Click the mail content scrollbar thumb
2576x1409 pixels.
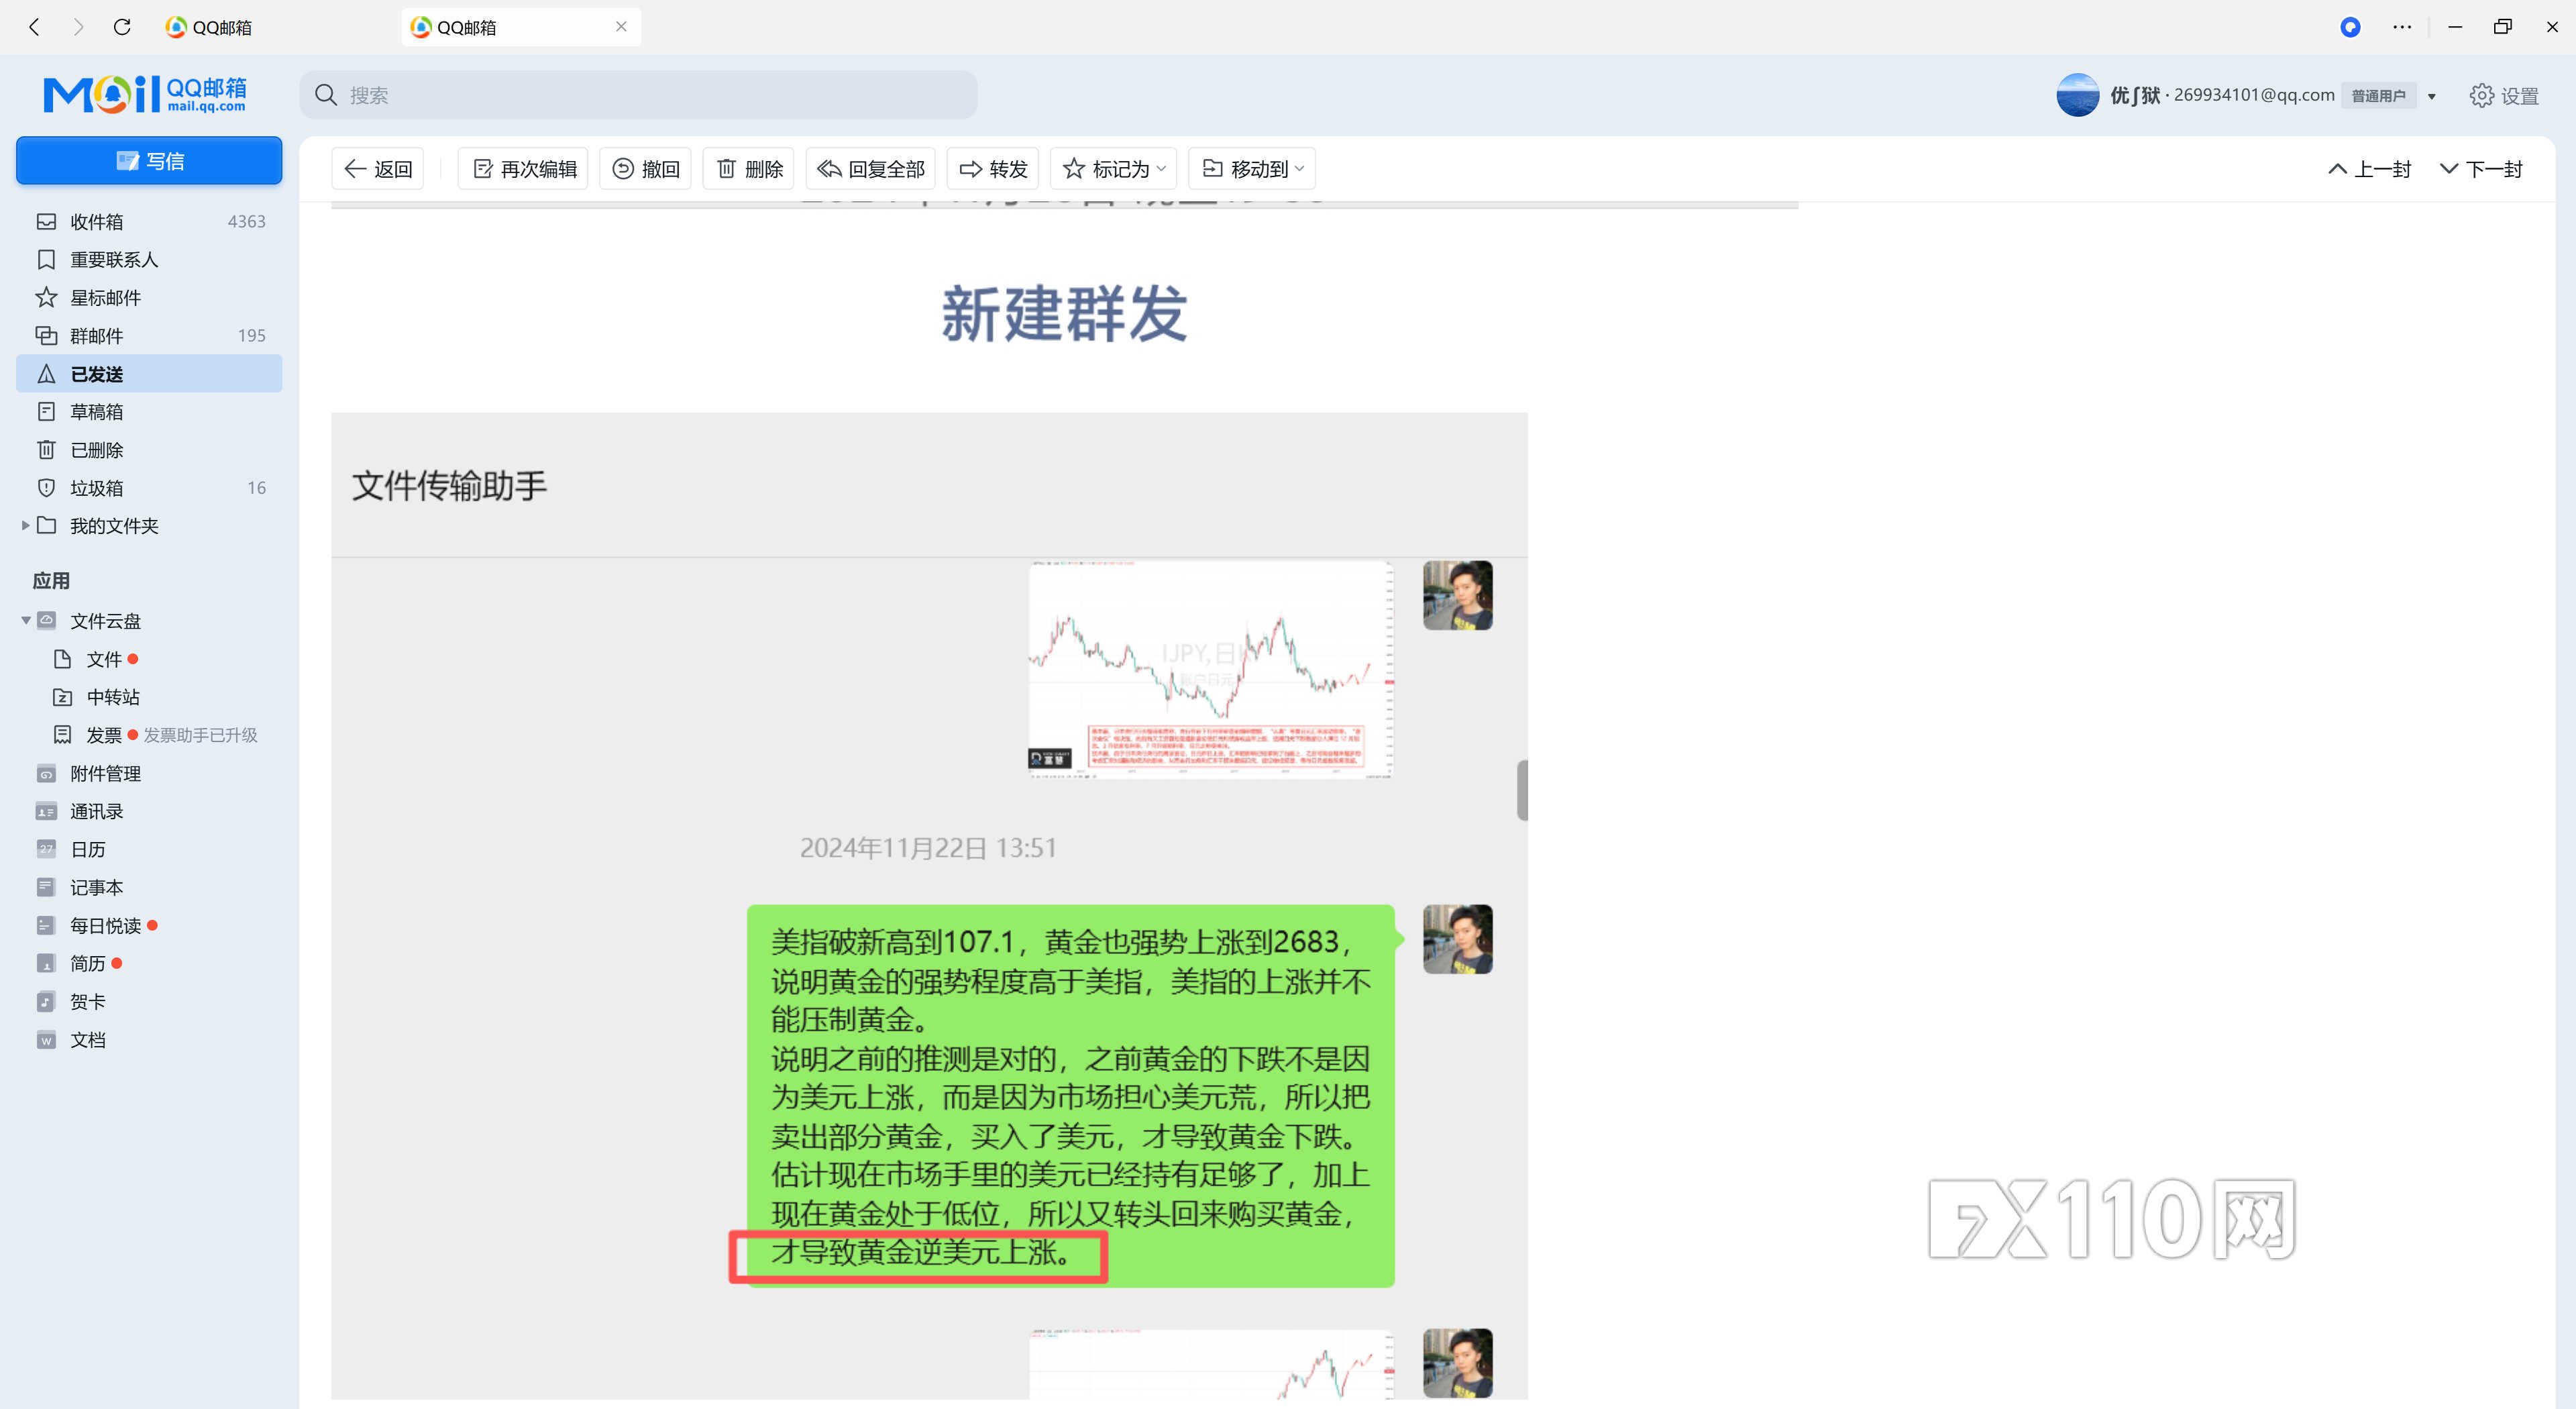pyautogui.click(x=1522, y=790)
